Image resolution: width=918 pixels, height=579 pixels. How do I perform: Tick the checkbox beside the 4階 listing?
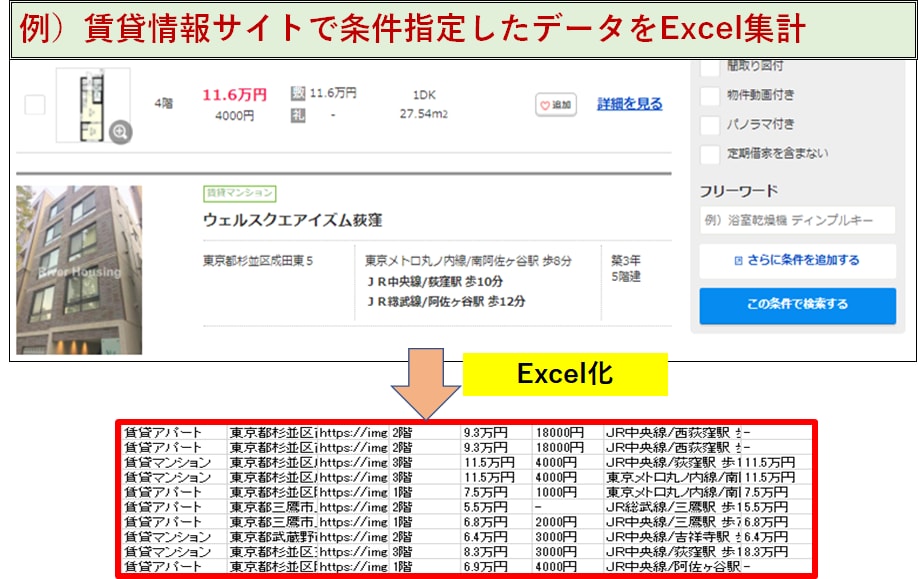tap(35, 105)
